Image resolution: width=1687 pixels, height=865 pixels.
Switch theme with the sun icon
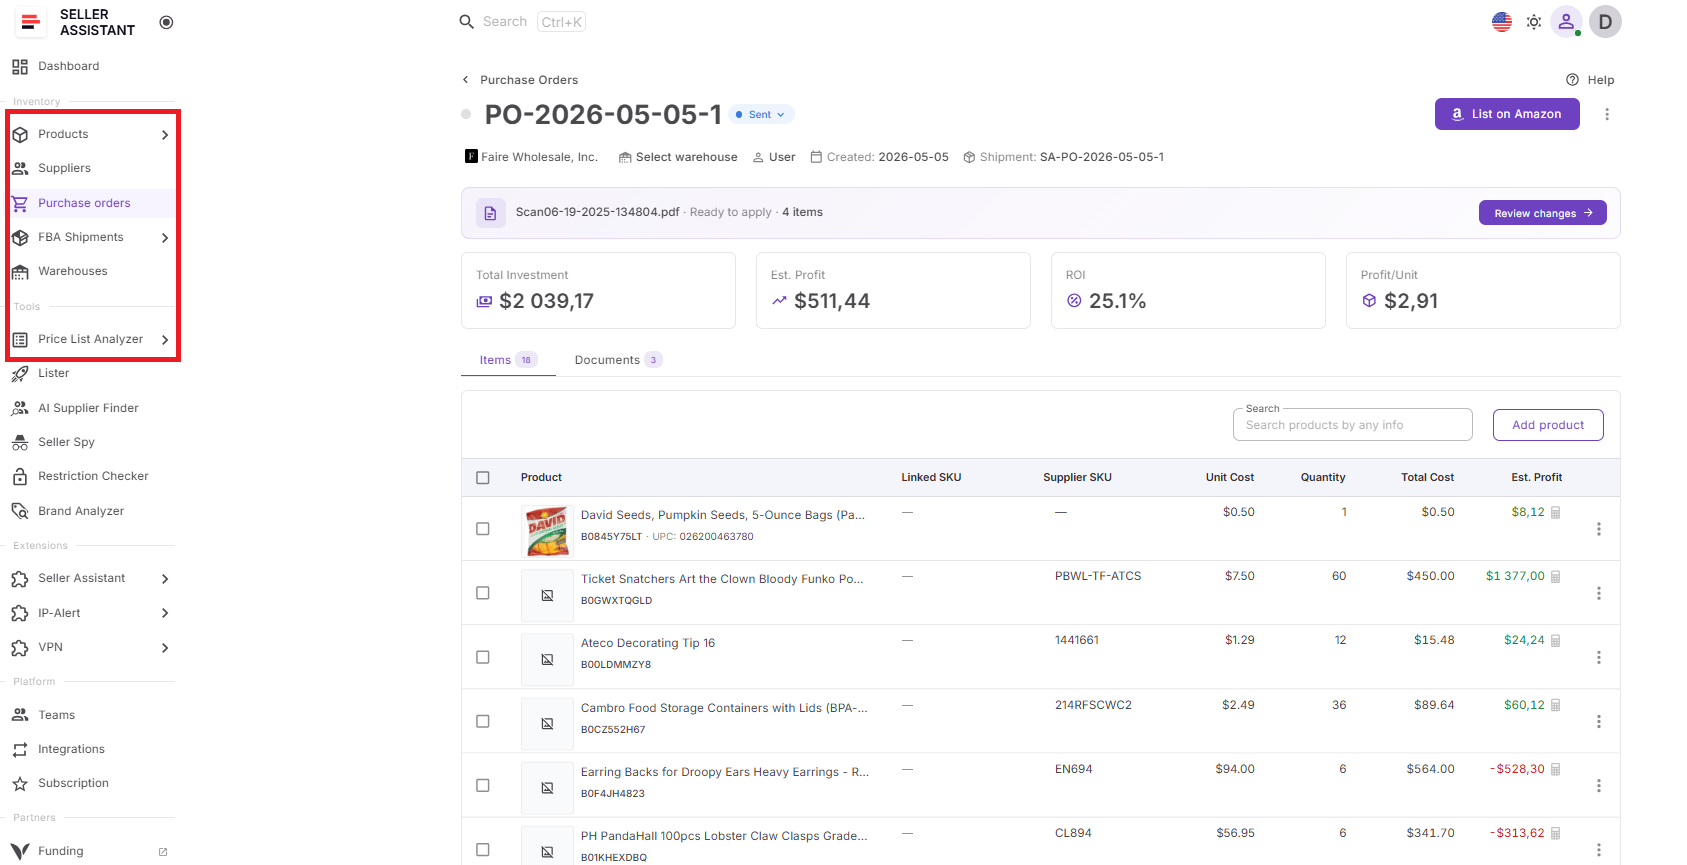[1534, 22]
